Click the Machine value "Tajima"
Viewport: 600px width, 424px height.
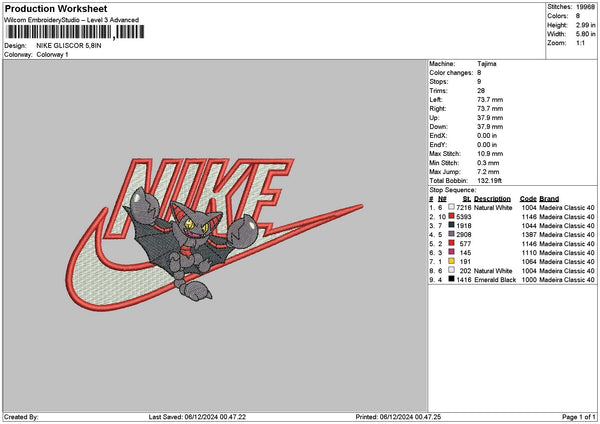tap(487, 64)
